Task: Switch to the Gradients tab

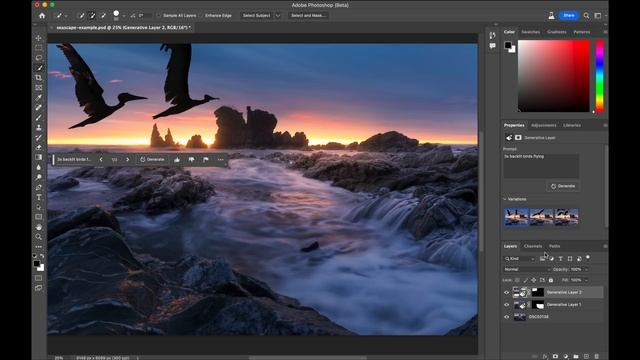Action: click(x=557, y=32)
